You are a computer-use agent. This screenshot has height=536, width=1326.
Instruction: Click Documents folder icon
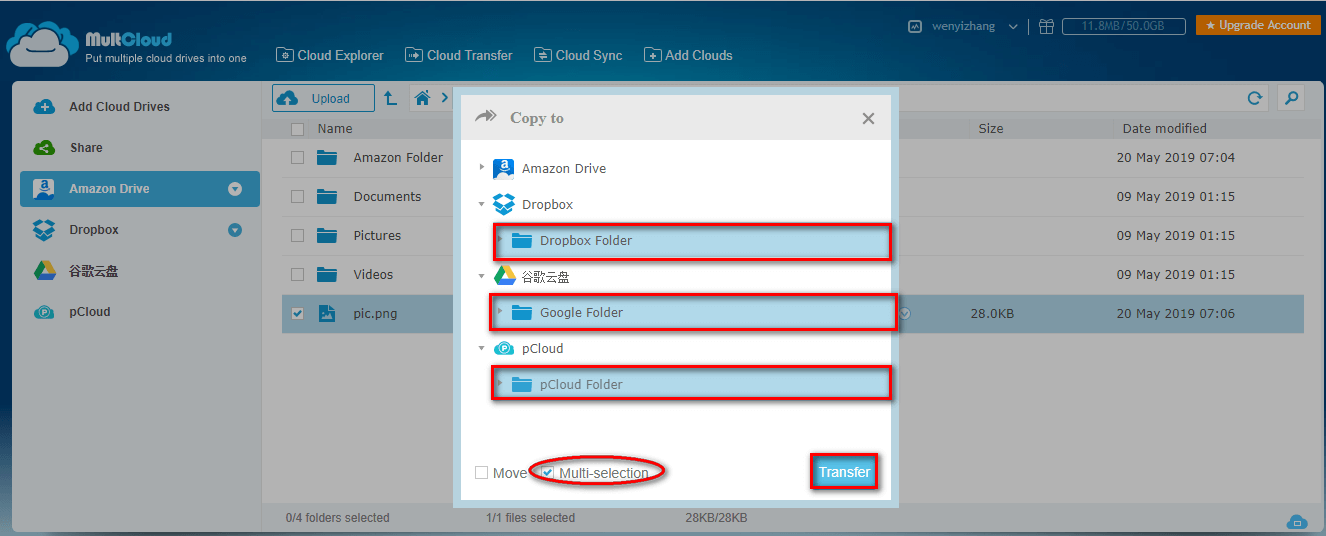(x=327, y=196)
